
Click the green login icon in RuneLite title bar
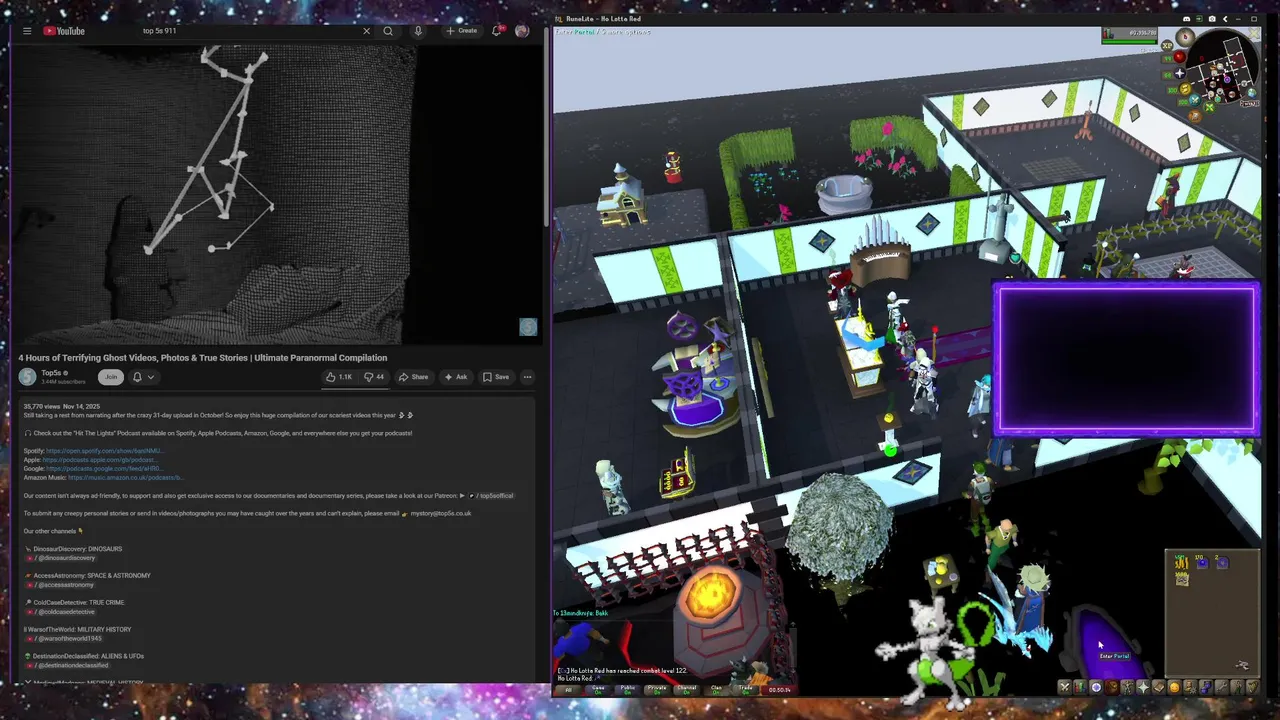pyautogui.click(x=1199, y=19)
